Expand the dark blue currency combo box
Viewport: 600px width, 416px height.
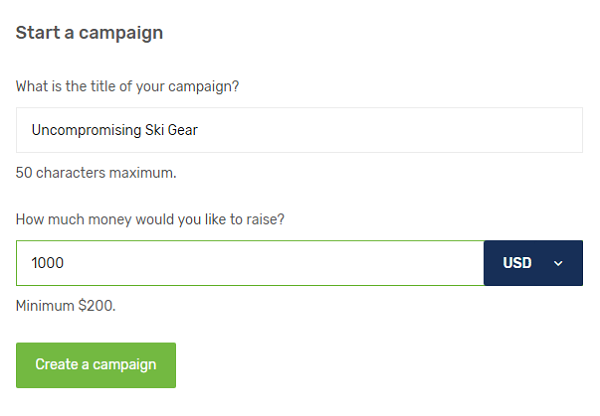click(x=533, y=263)
